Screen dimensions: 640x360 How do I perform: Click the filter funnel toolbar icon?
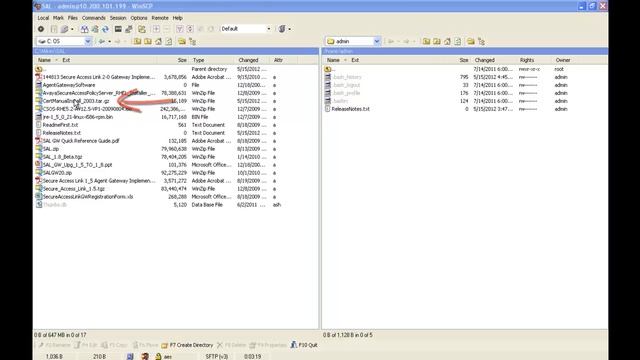(179, 29)
